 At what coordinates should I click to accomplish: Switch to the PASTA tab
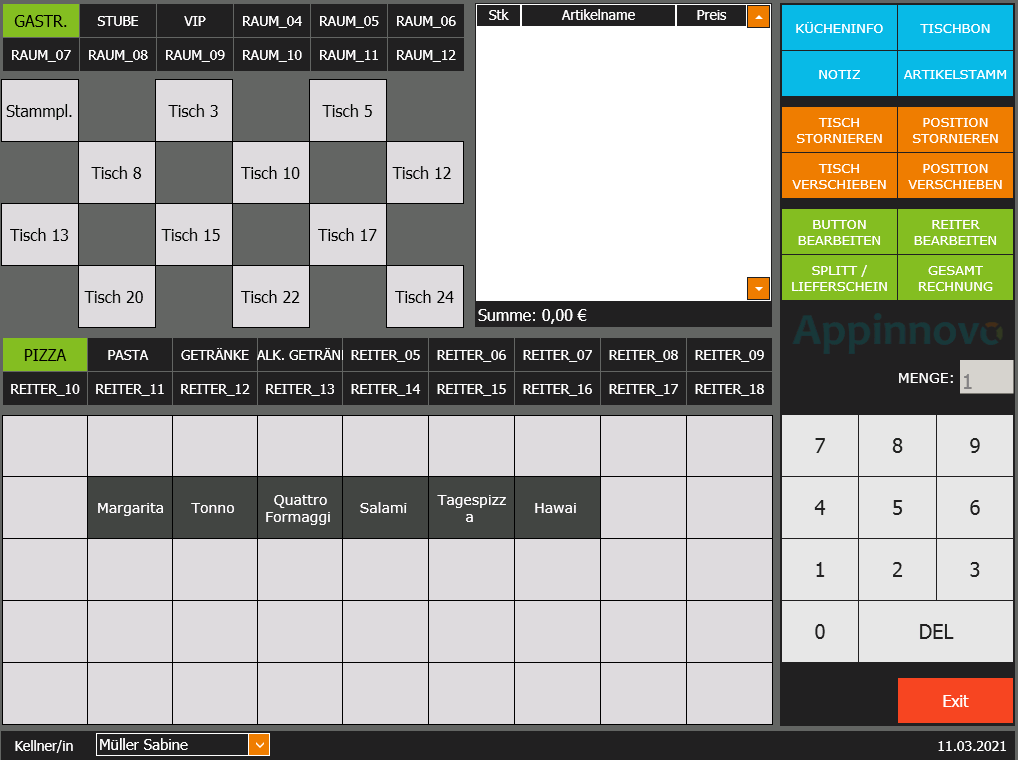[x=128, y=355]
